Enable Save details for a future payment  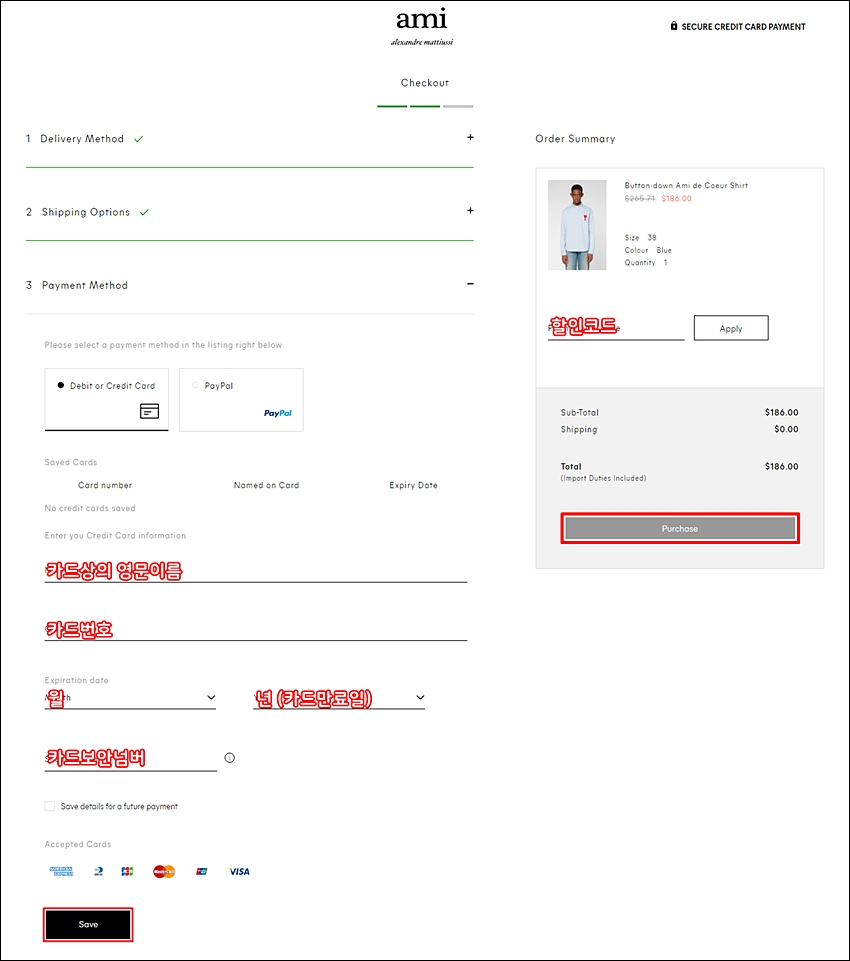[x=50, y=806]
